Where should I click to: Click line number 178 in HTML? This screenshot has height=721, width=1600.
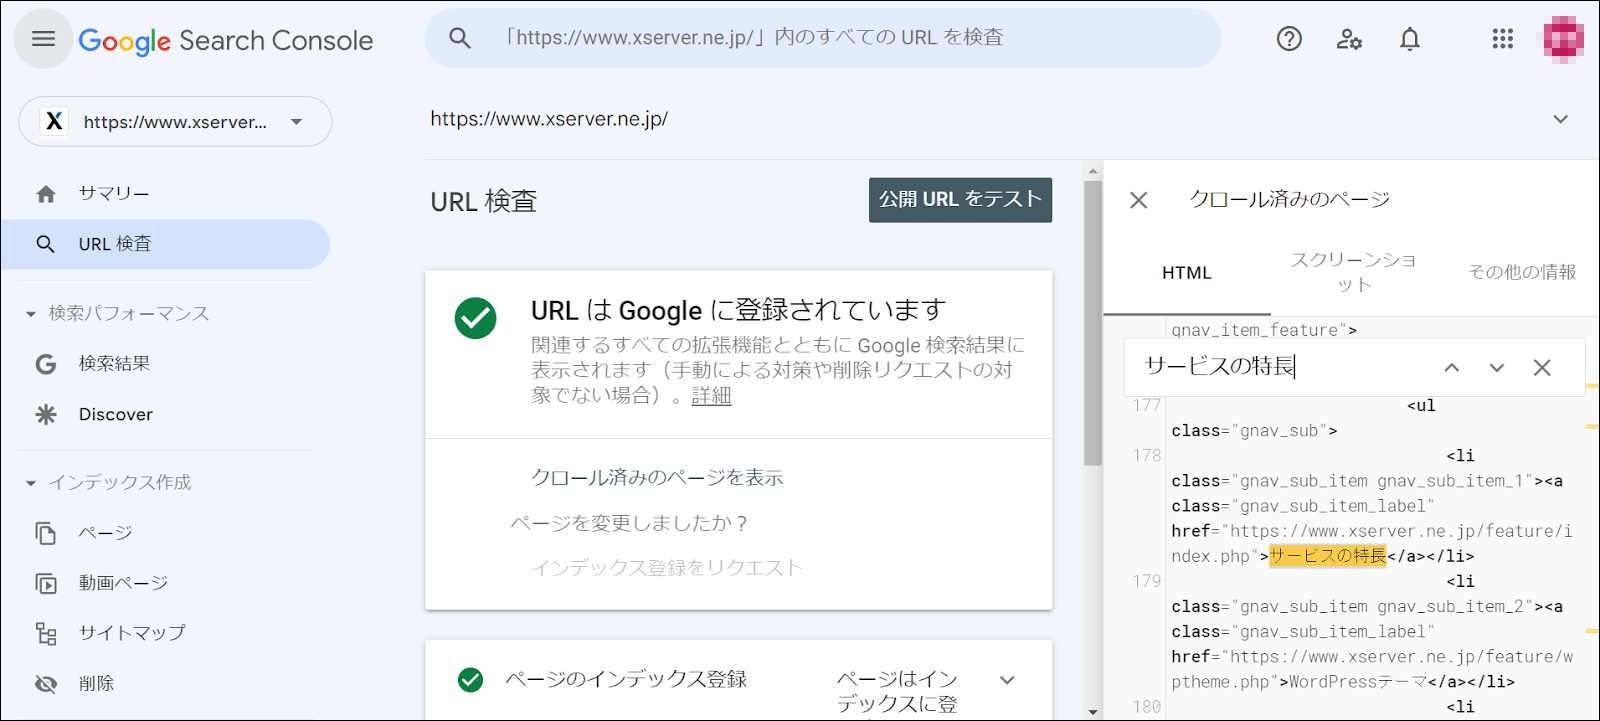(1147, 456)
